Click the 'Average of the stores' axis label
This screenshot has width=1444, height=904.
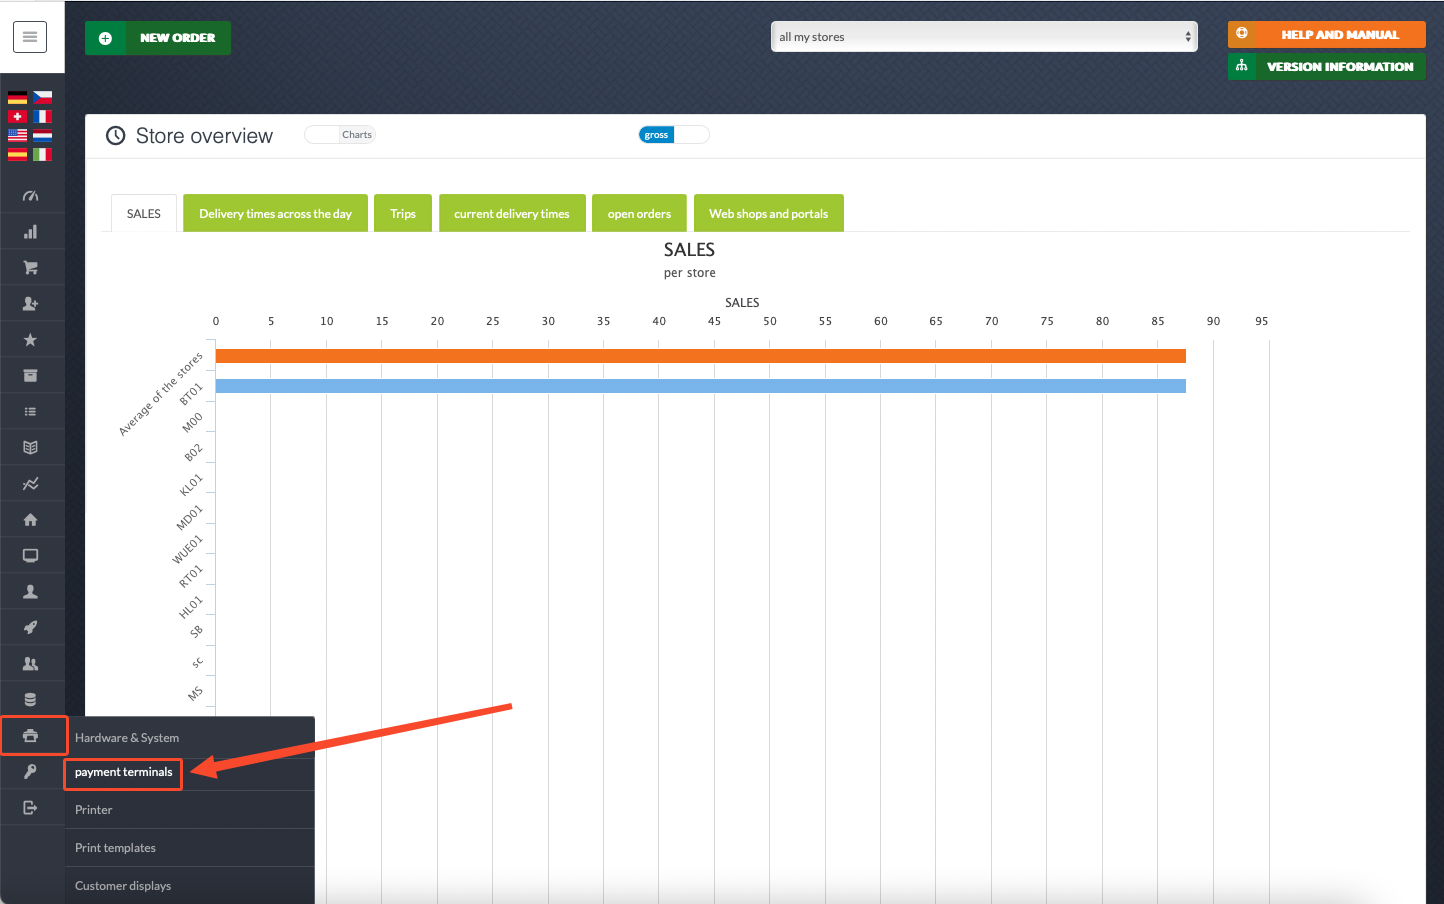point(161,393)
